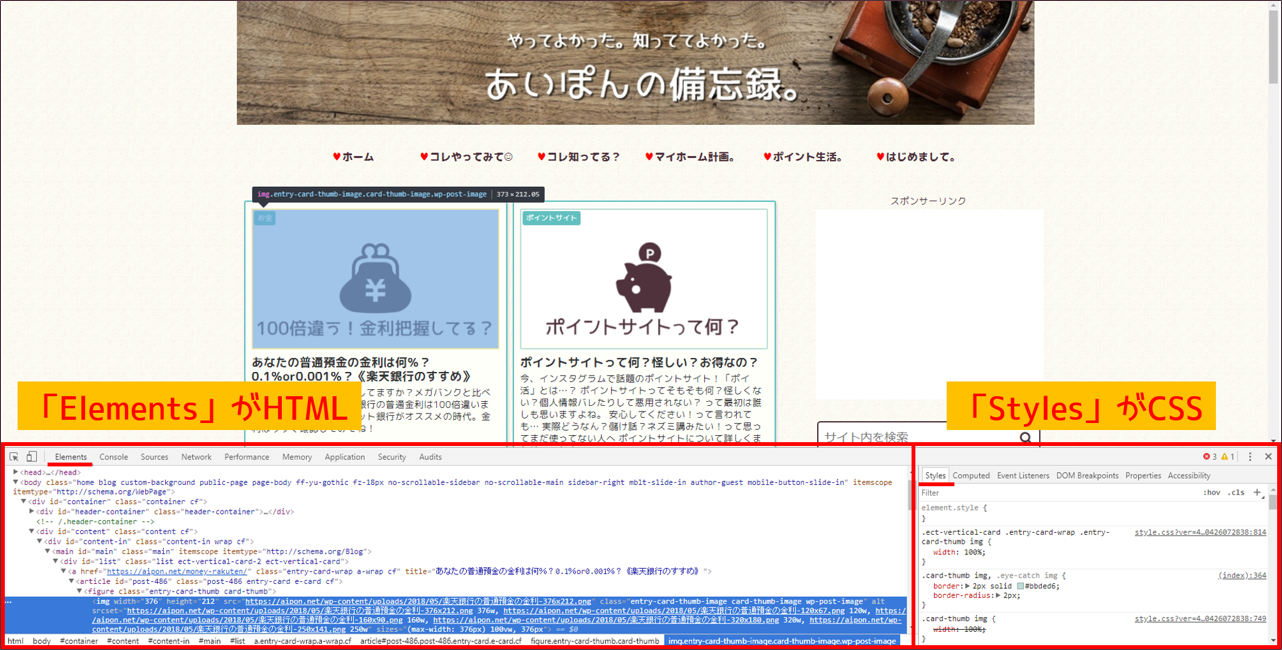Activate the DevTools inspect element picker icon
Viewport: 1282px width, 650px height.
click(14, 457)
